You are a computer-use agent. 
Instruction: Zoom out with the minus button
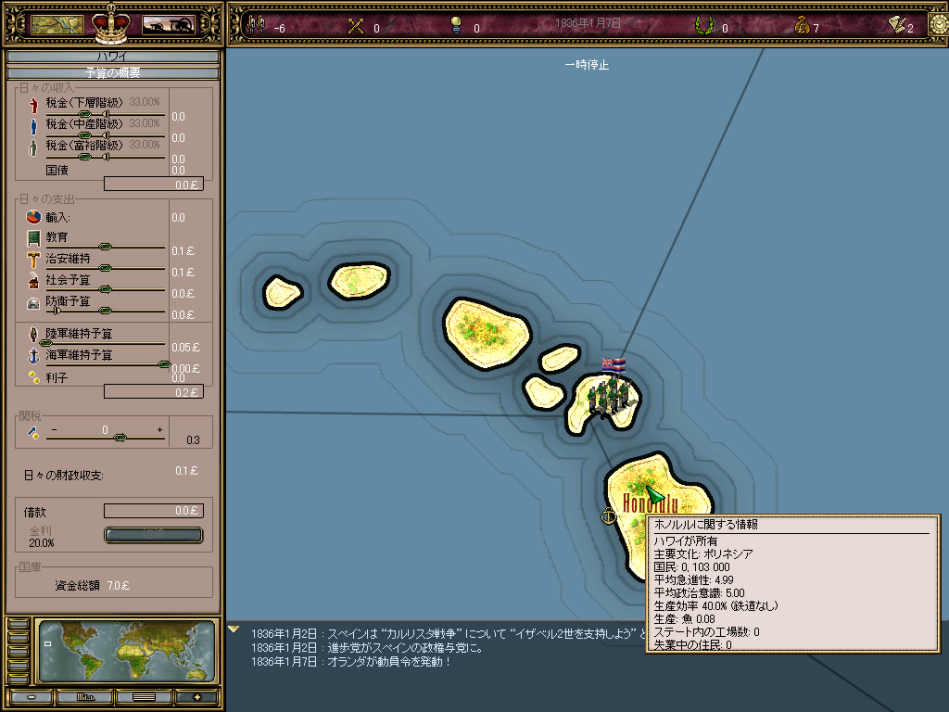[x=31, y=697]
